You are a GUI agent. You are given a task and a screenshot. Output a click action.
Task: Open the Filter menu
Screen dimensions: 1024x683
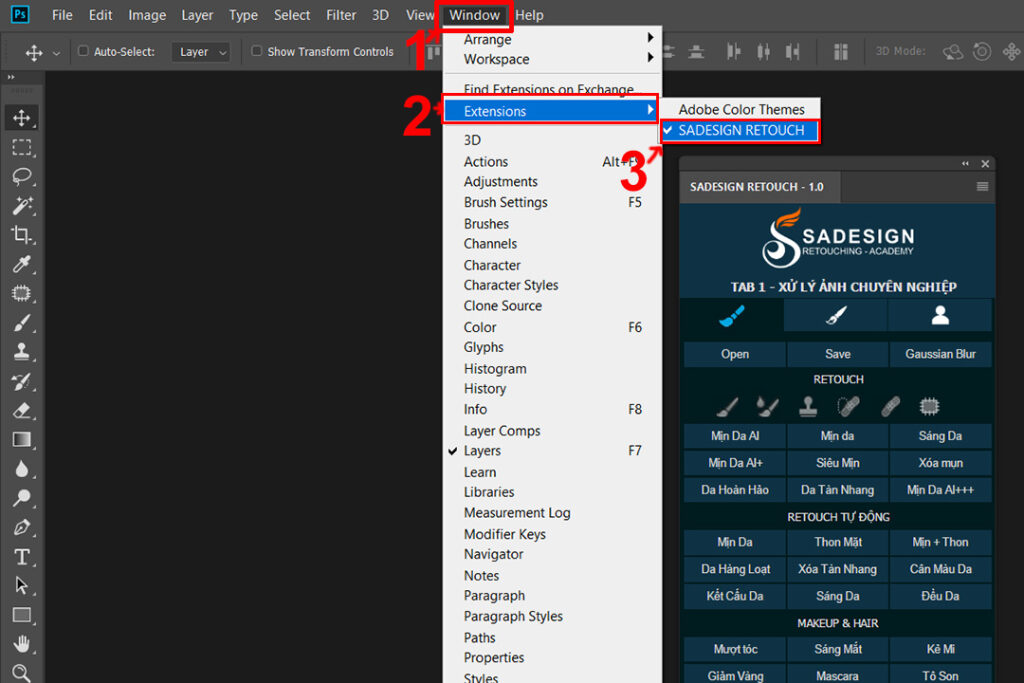coord(341,15)
